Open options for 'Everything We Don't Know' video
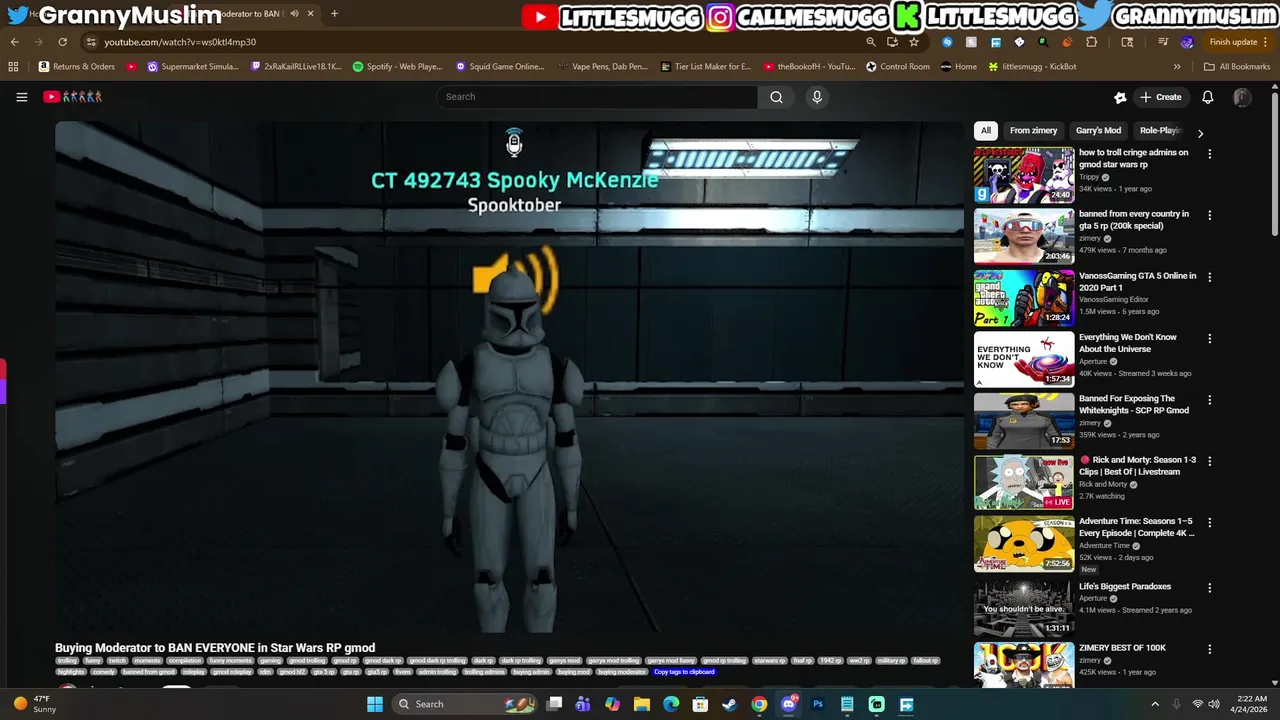Image resolution: width=1280 pixels, height=720 pixels. tap(1209, 339)
